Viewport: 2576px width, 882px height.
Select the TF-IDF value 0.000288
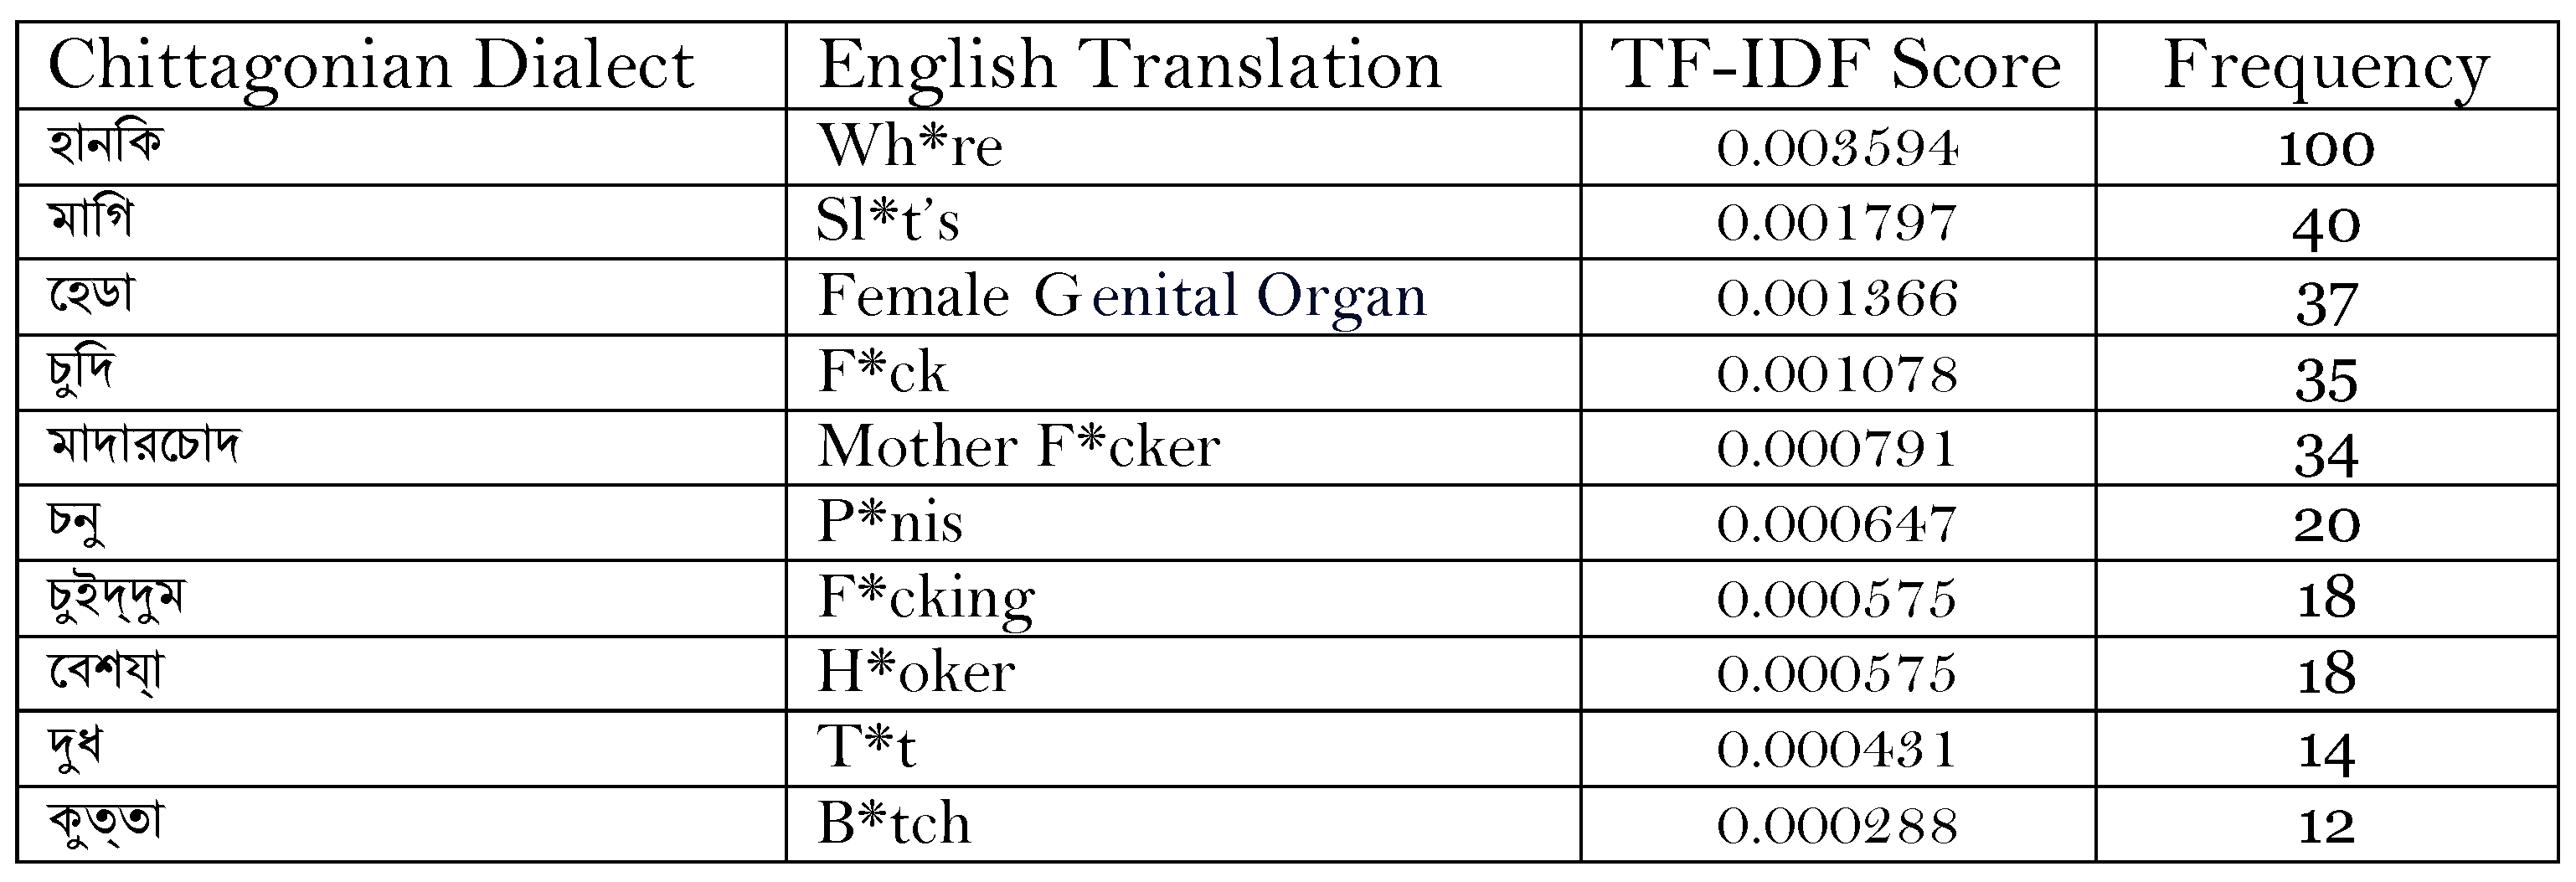(1838, 826)
